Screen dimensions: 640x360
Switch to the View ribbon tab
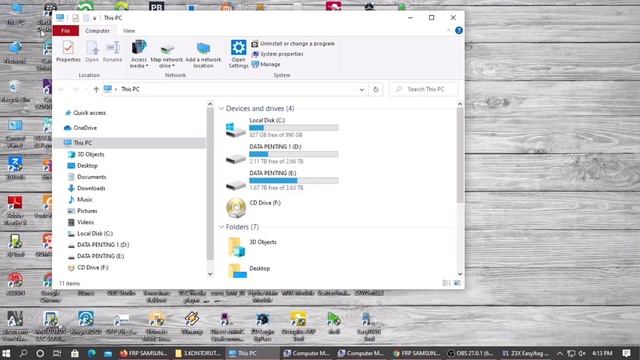tap(129, 31)
